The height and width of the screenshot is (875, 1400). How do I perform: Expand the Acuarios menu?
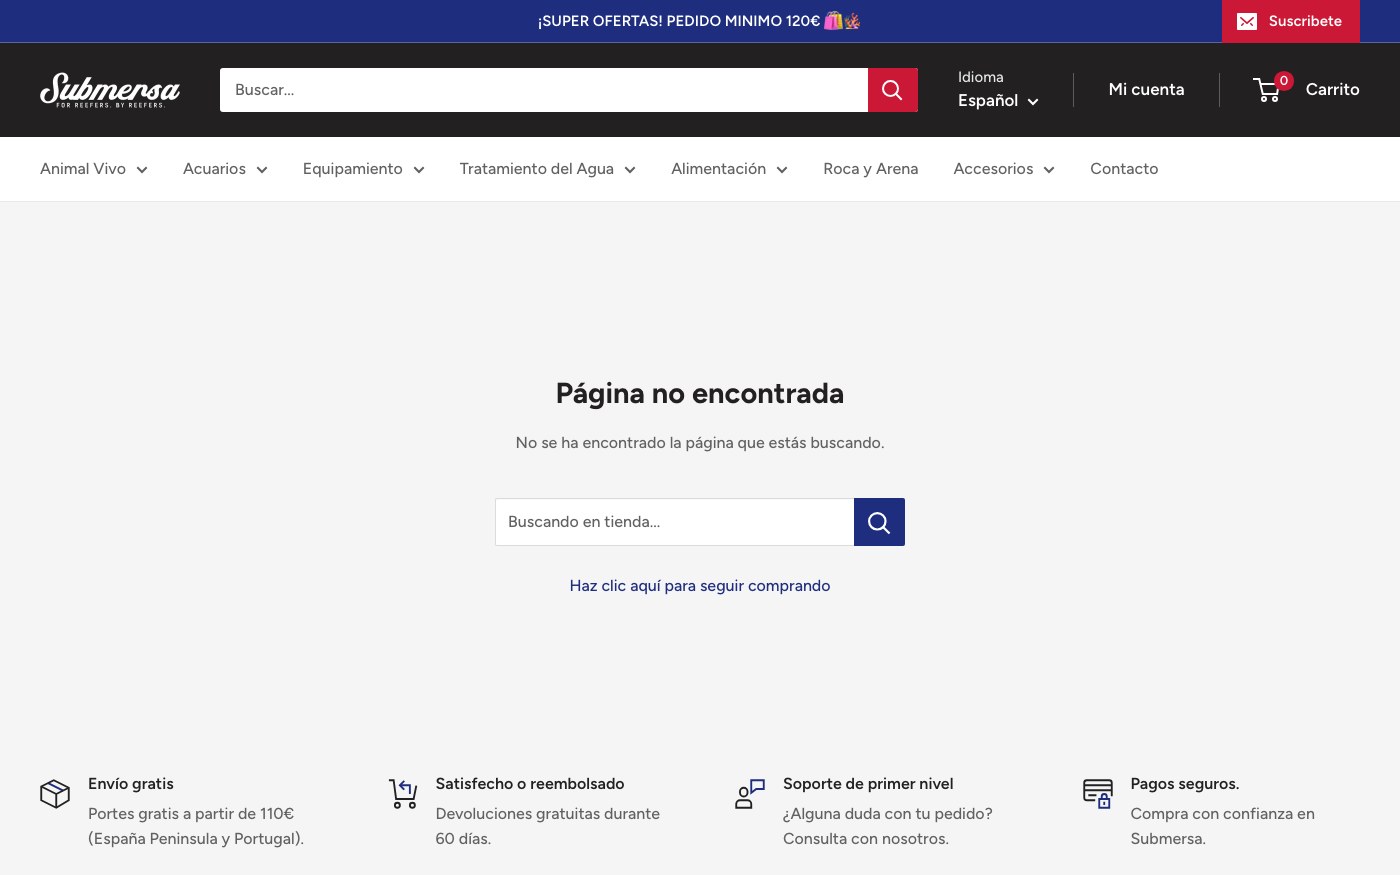225,169
